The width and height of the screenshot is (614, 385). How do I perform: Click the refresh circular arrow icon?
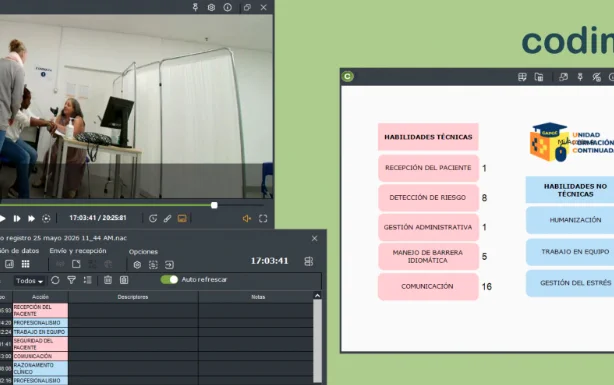click(x=55, y=280)
